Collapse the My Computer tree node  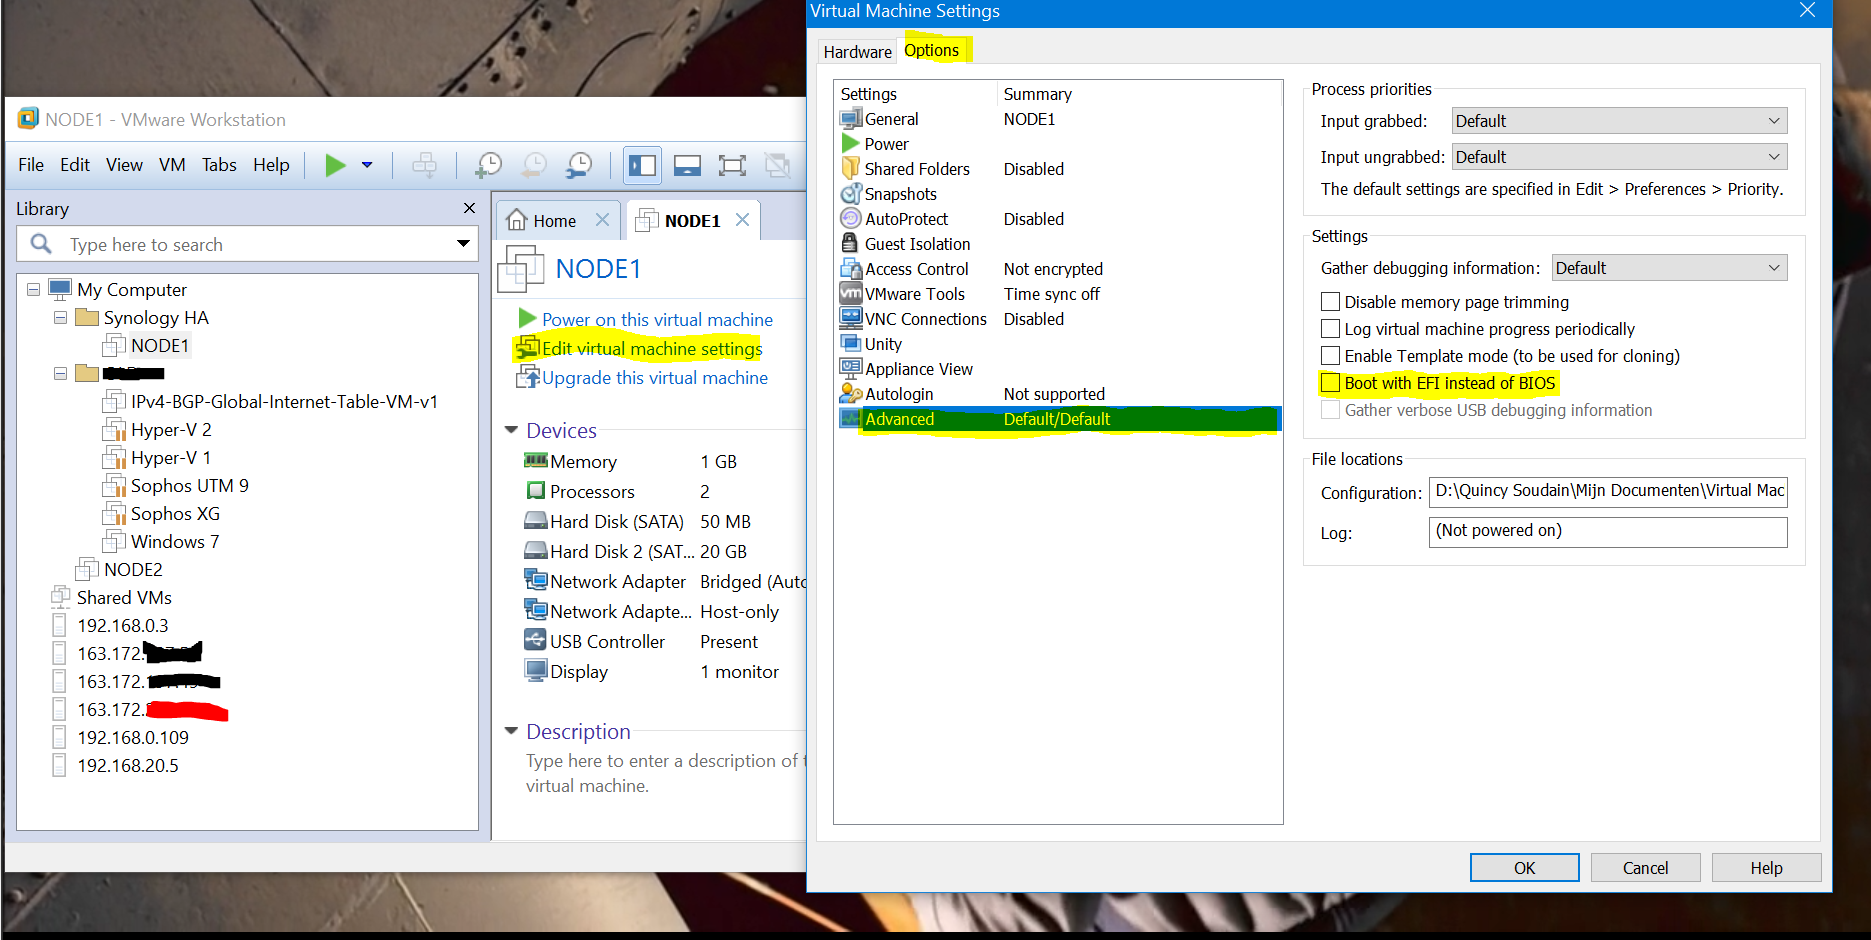[x=33, y=290]
